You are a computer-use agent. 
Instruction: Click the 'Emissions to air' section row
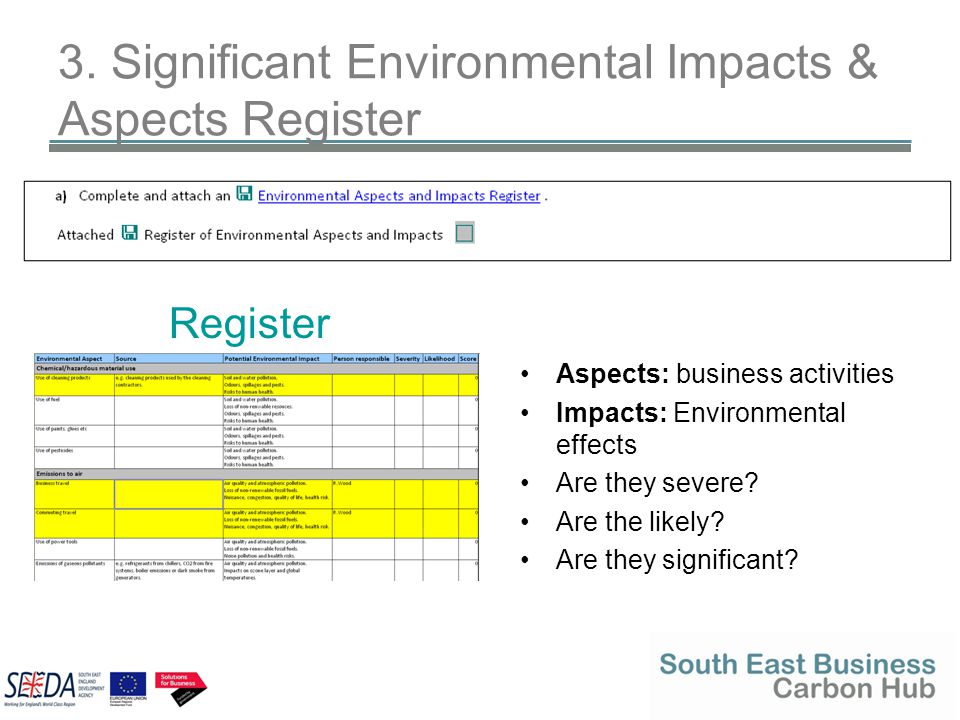[256, 474]
